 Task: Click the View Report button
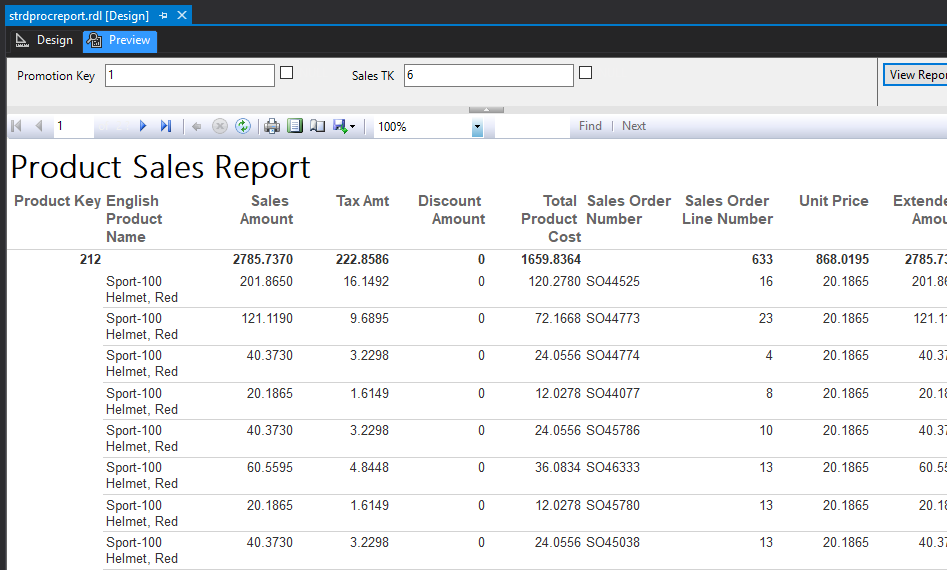coord(916,75)
